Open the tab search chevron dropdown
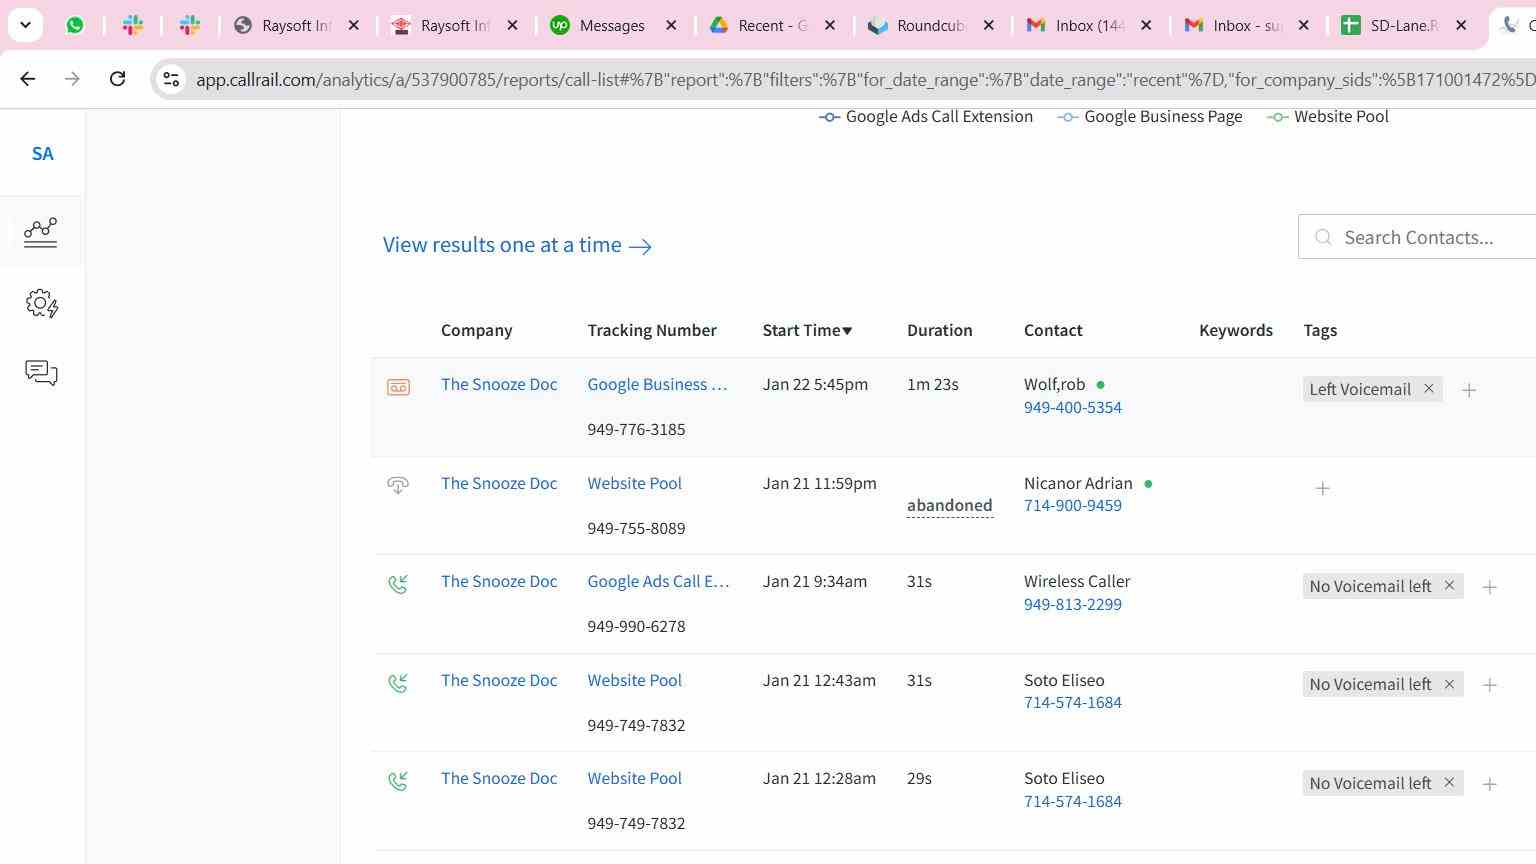The height and width of the screenshot is (864, 1536). 25,25
